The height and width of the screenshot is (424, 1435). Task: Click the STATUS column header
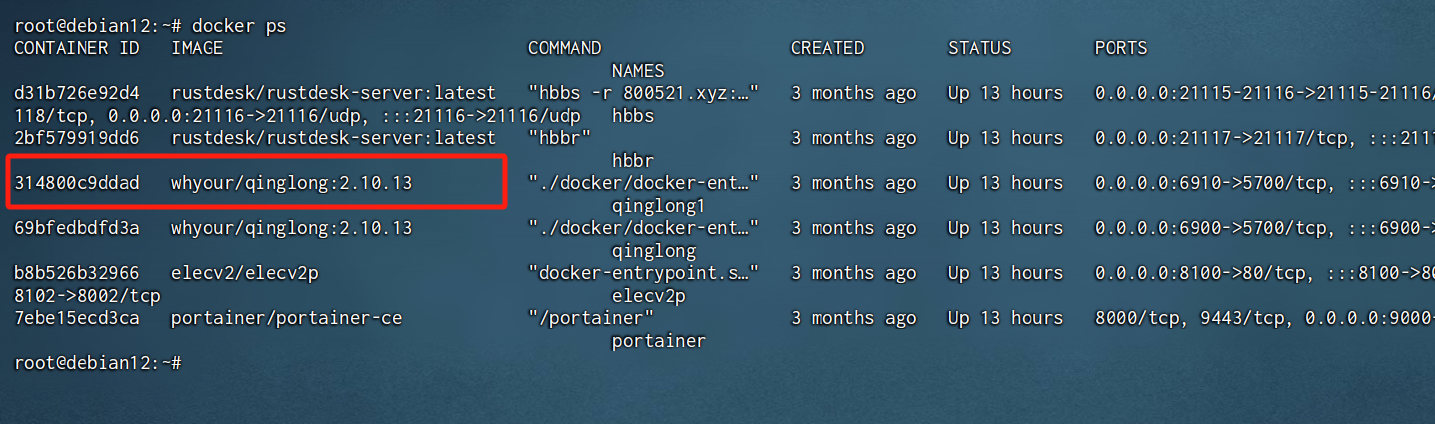(979, 48)
